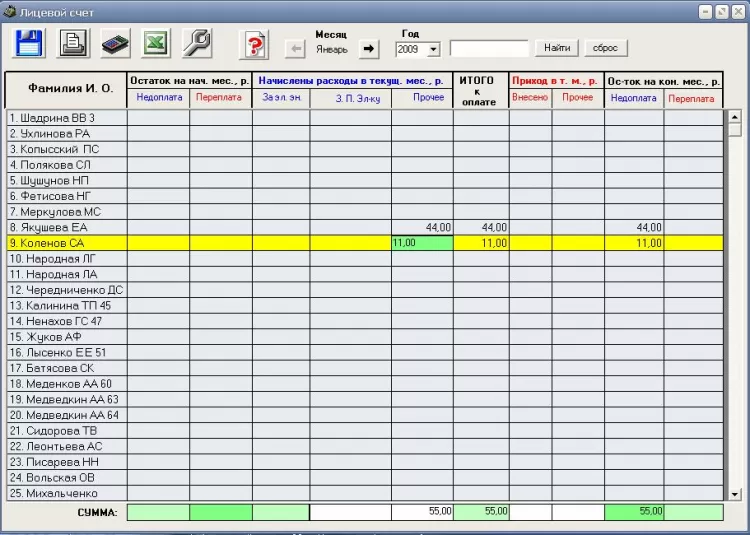Click the сброс button
Viewport: 750px width, 535px height.
(606, 48)
